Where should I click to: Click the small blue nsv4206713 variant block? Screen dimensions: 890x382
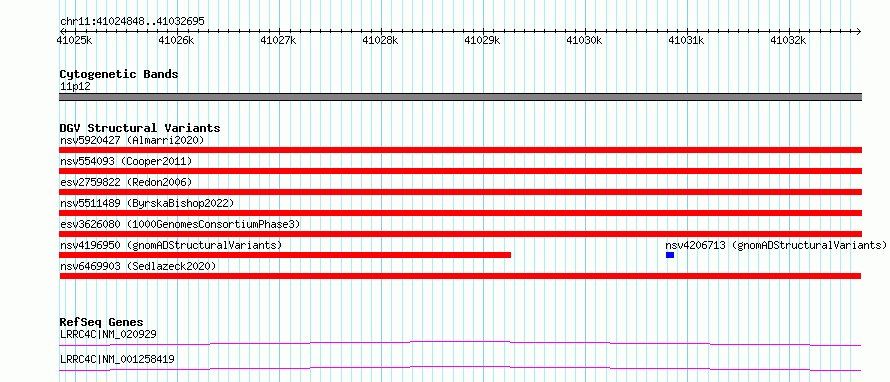point(670,255)
